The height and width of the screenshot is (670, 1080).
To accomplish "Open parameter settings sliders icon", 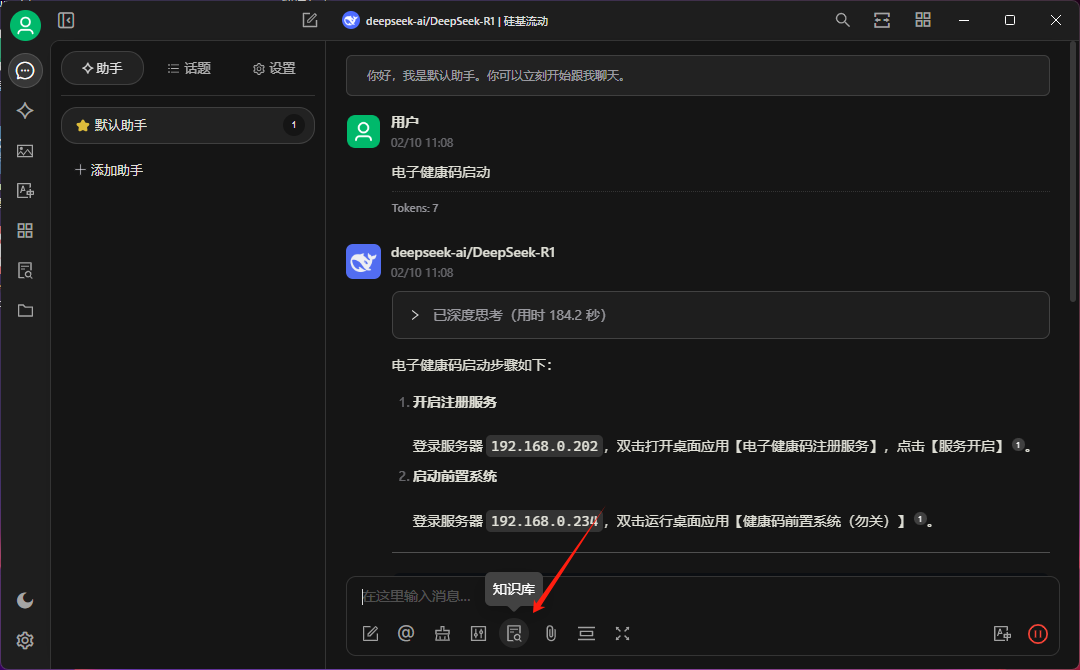I will pos(478,634).
